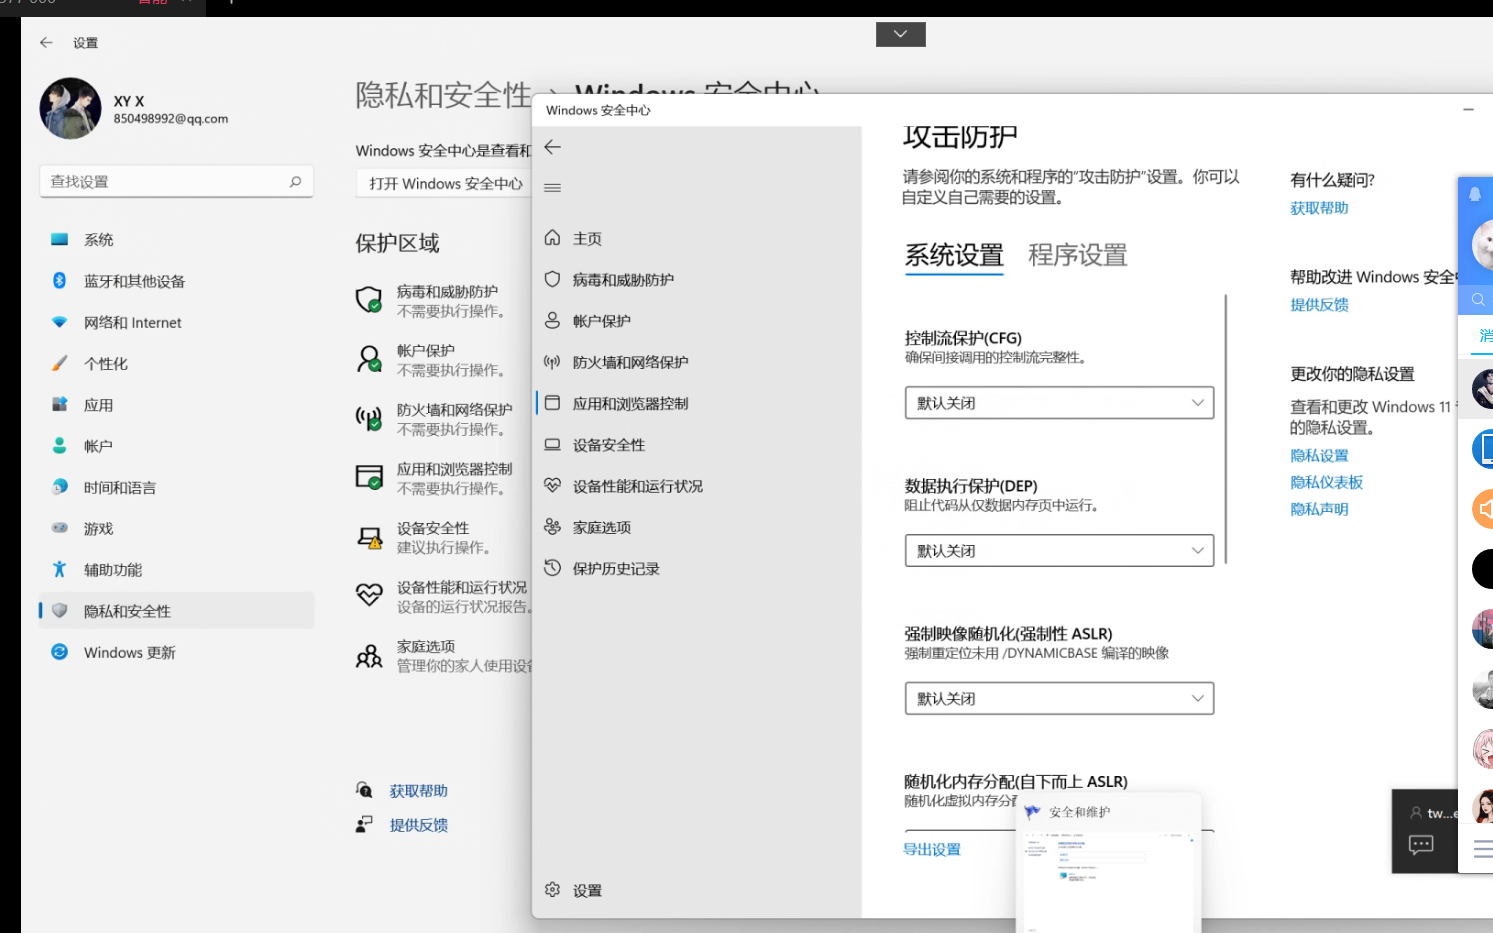Click 打开 Windows 安全中心 button in Settings
1493x933 pixels.
point(444,183)
